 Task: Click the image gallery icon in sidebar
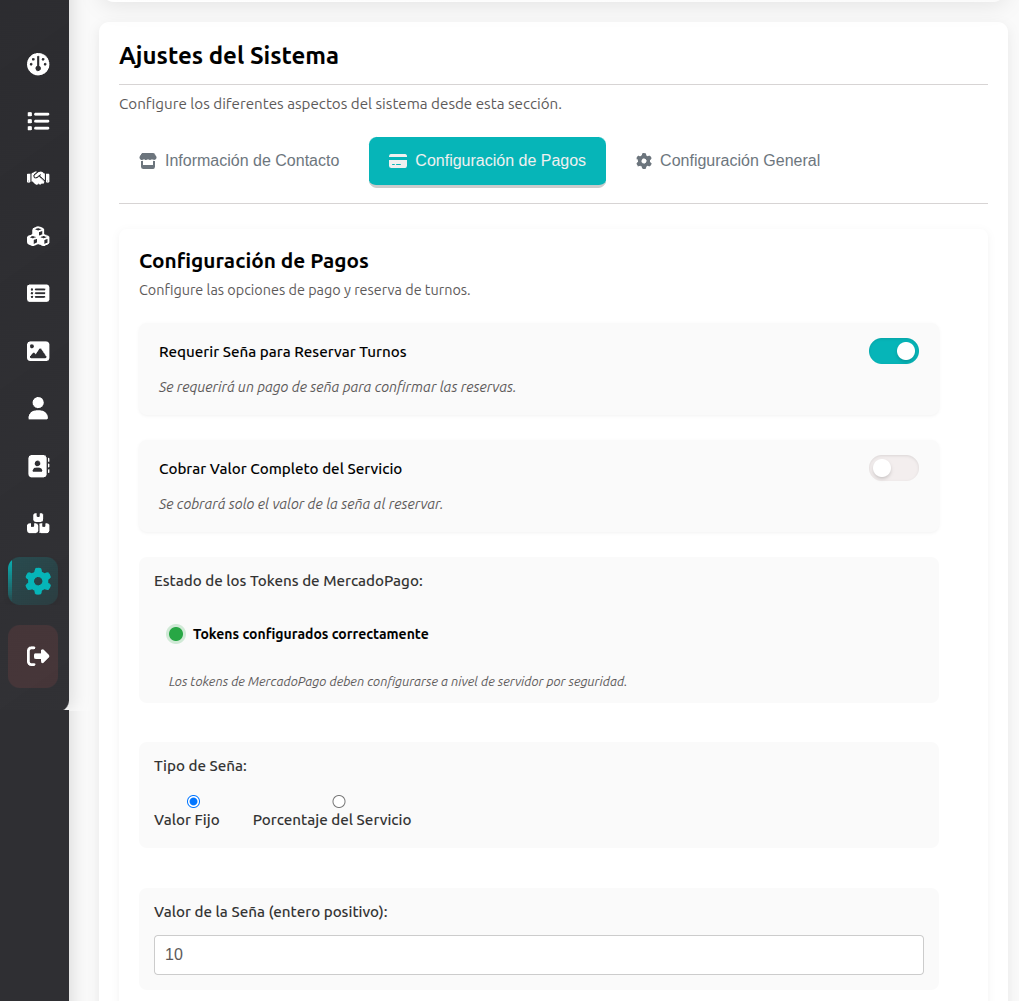click(x=38, y=351)
